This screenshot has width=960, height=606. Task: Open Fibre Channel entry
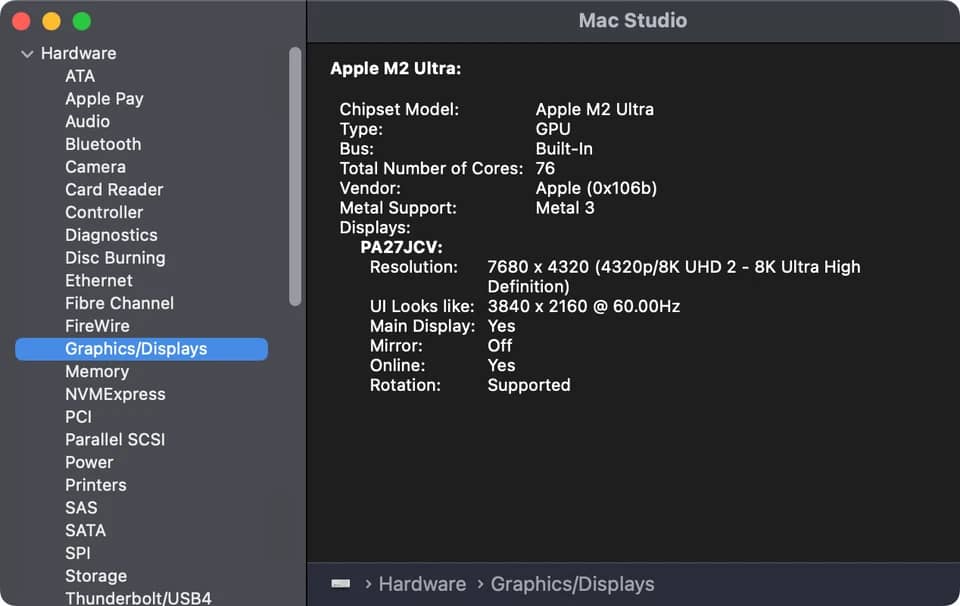(119, 303)
